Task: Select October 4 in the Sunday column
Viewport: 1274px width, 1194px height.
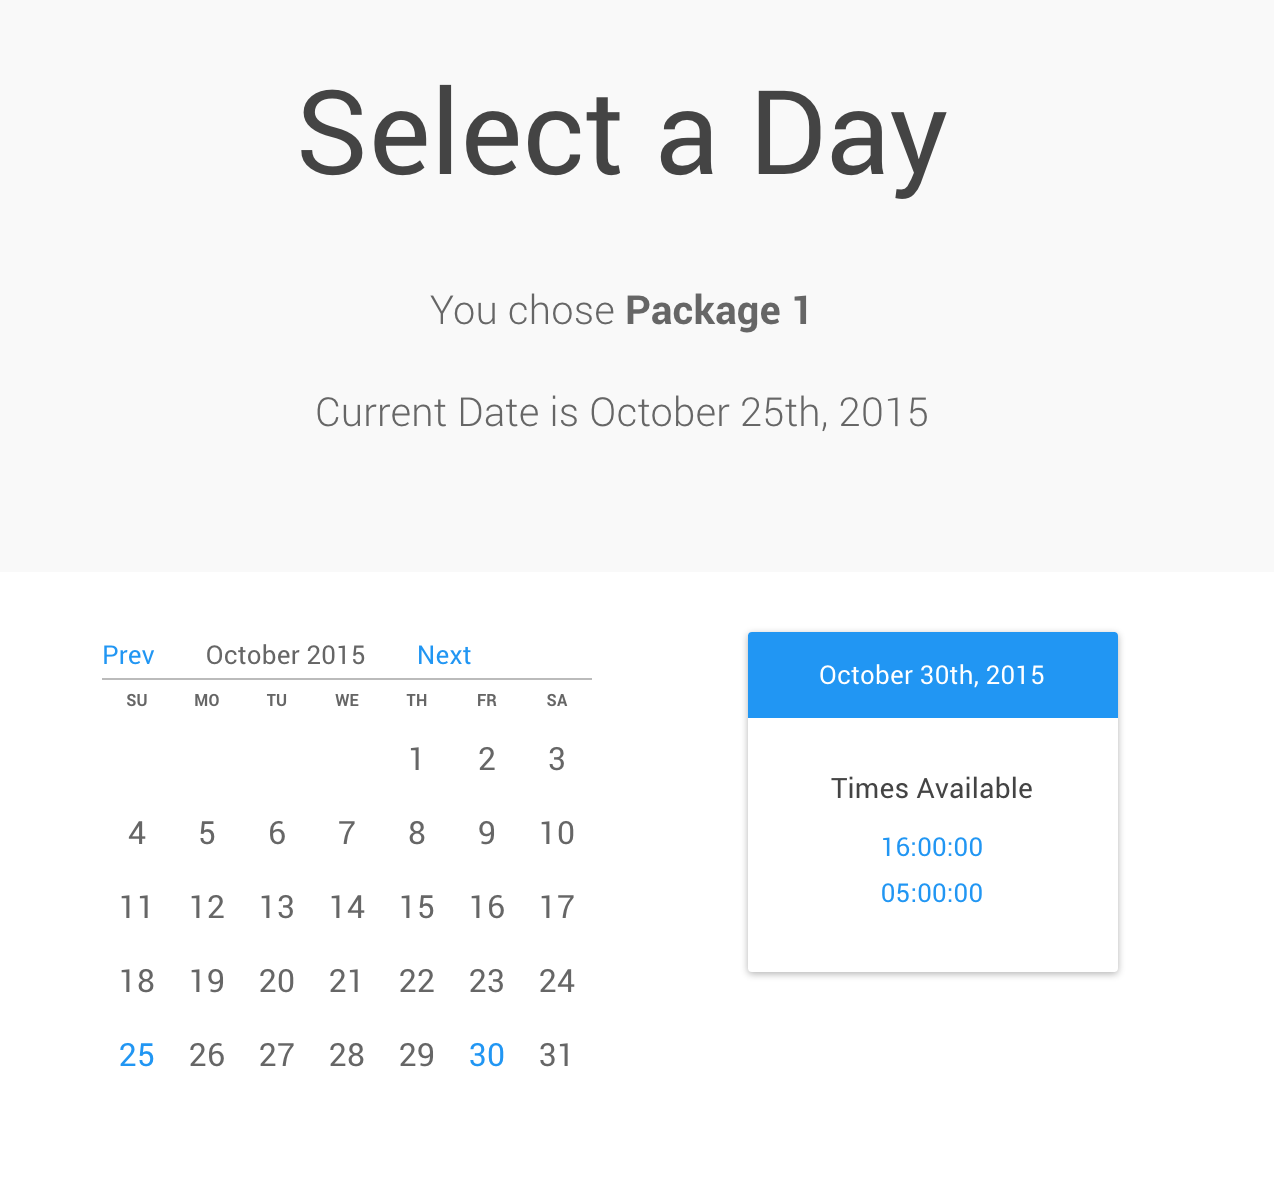Action: coord(137,833)
